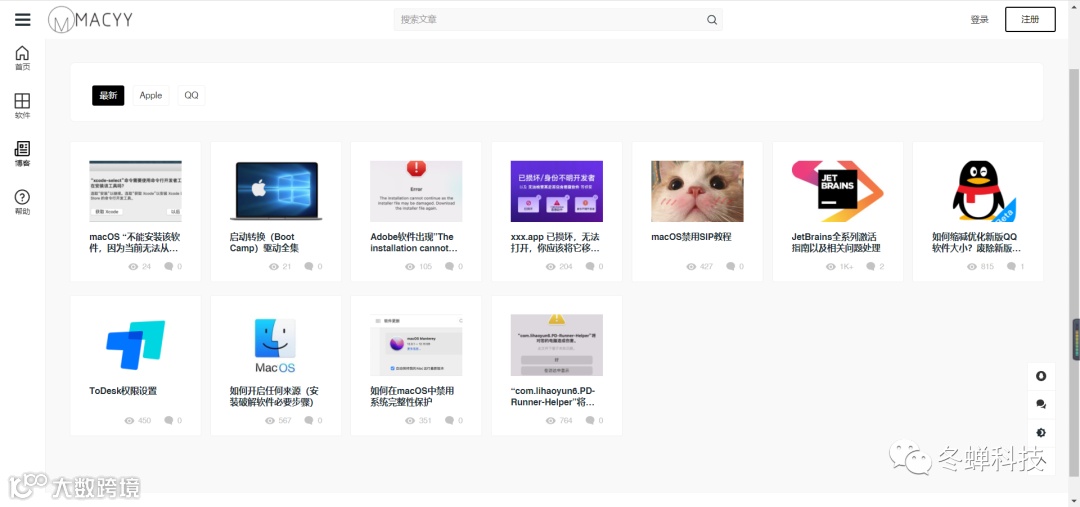Click comment icon on JetBrains card
The width and height of the screenshot is (1080, 507).
[x=871, y=267]
